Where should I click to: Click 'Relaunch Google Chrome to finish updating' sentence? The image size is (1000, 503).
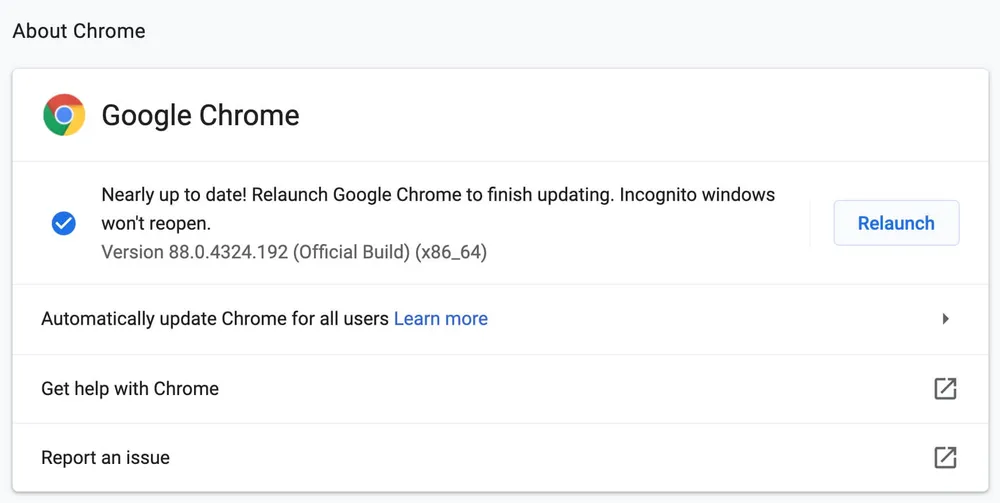pyautogui.click(x=432, y=194)
